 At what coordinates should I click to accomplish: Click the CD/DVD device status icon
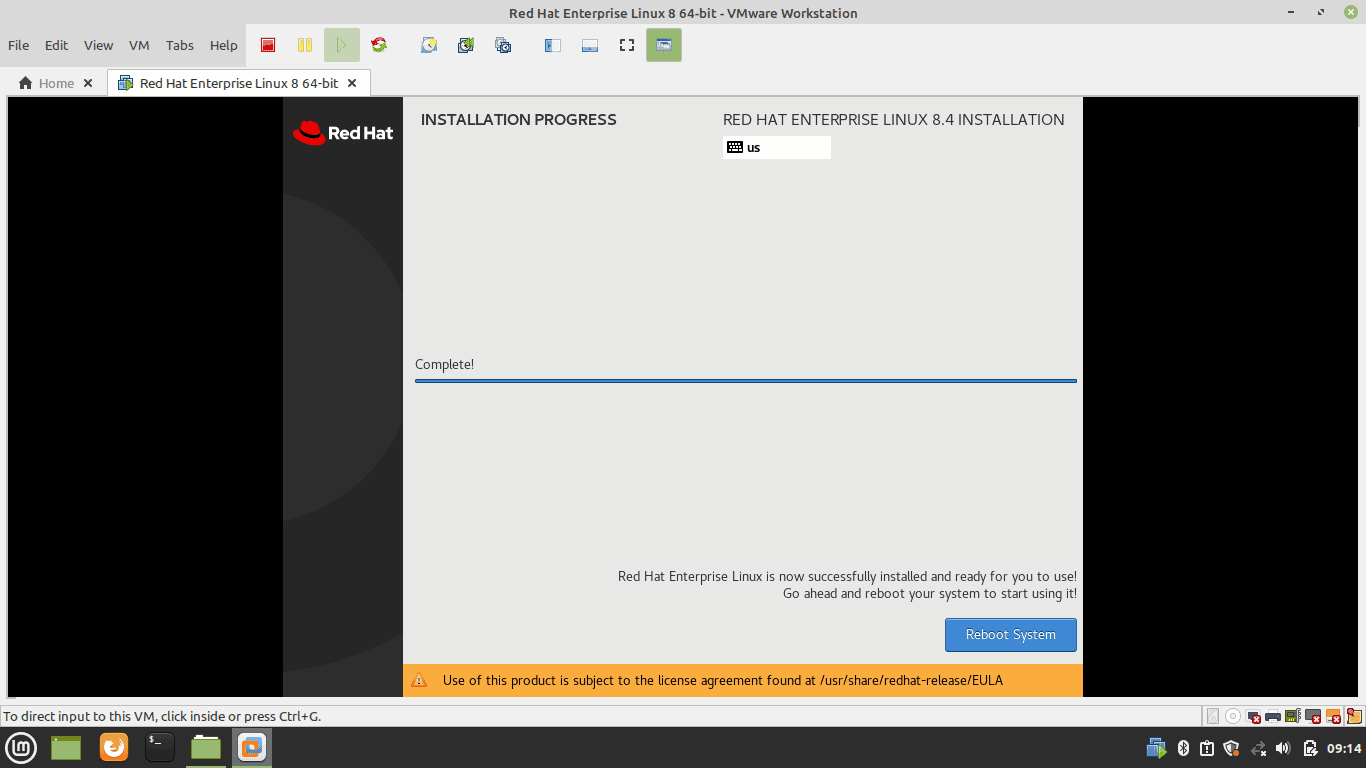[1233, 716]
